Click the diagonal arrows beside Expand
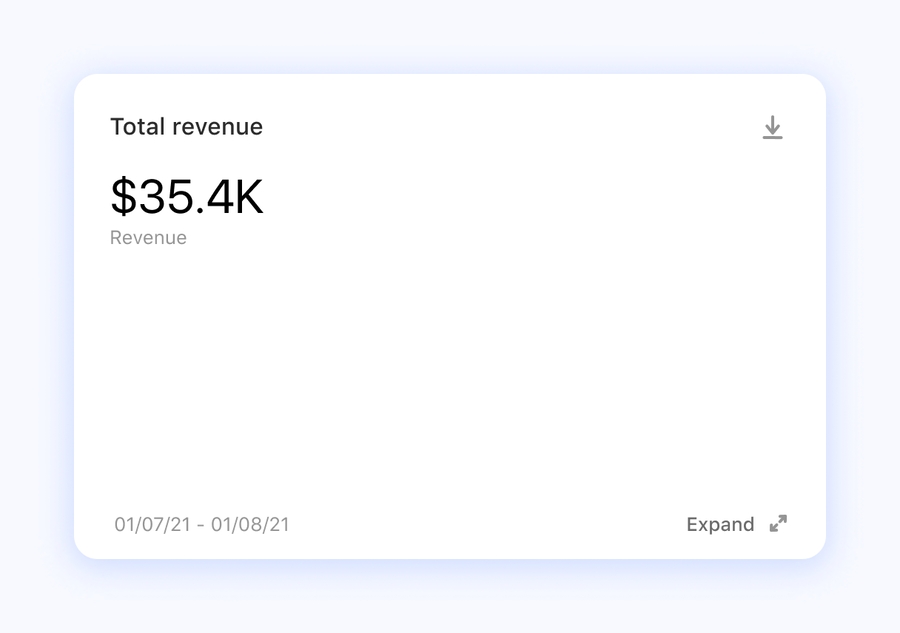The image size is (900, 633). 778,524
